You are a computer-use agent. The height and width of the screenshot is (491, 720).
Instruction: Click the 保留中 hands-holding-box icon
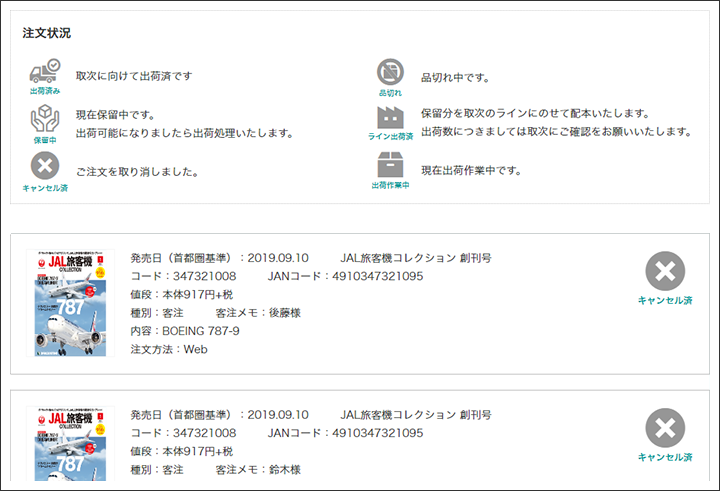pos(45,119)
